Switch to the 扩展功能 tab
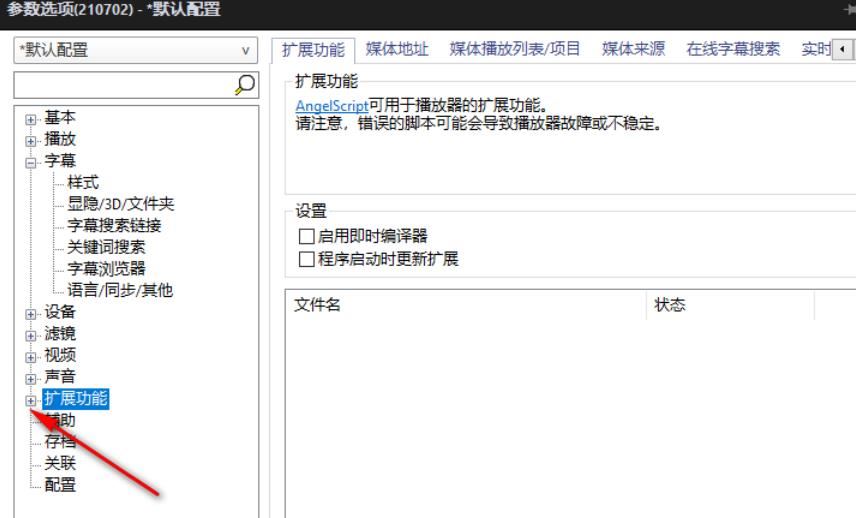The image size is (856, 518). (x=313, y=50)
